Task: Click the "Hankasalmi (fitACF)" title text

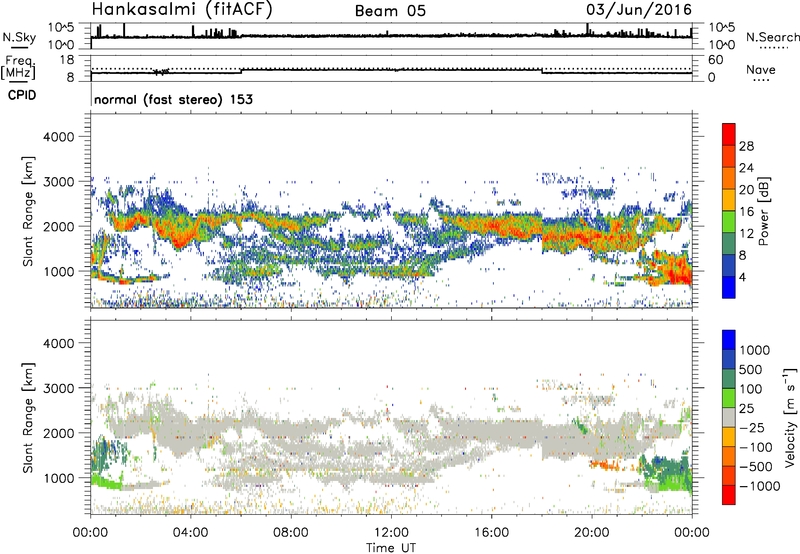Action: click(x=182, y=9)
